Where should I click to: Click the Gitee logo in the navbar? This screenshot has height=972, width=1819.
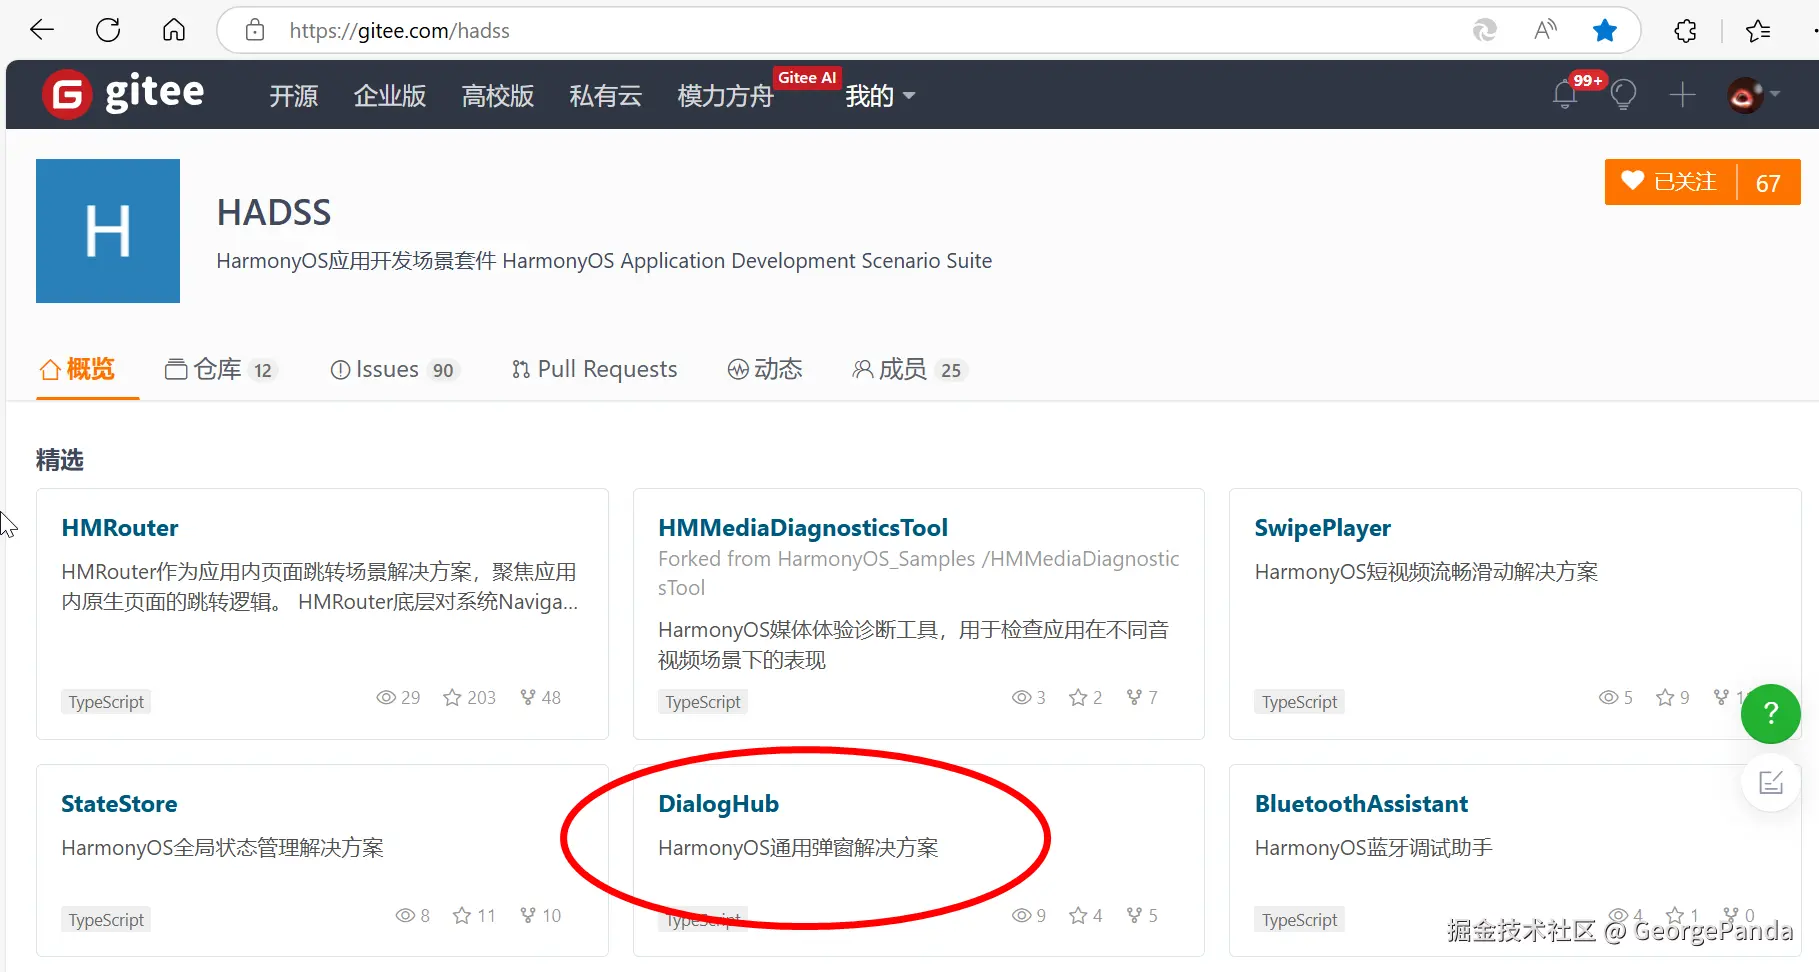coord(124,94)
